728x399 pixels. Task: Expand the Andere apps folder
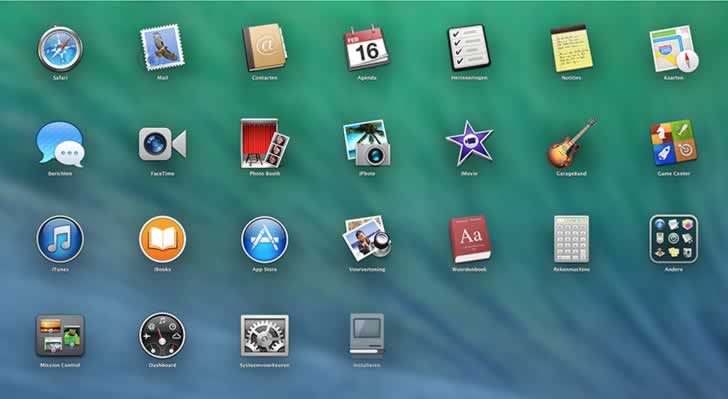(674, 239)
